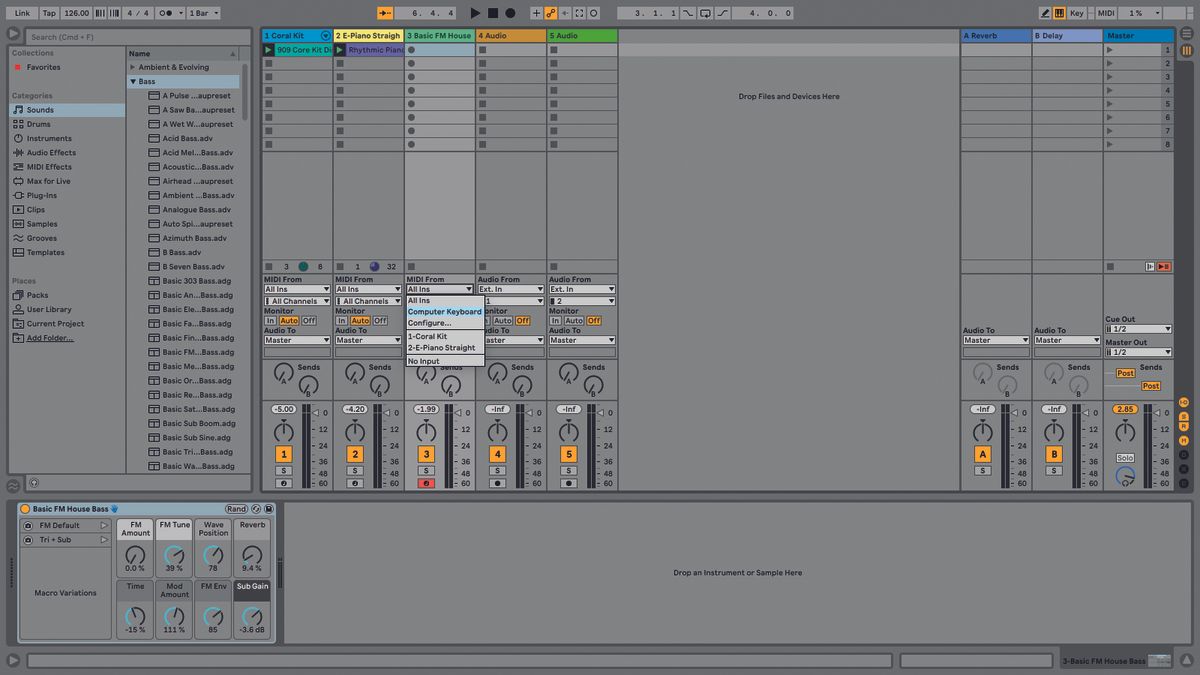Open the Max for Live category

67,181
